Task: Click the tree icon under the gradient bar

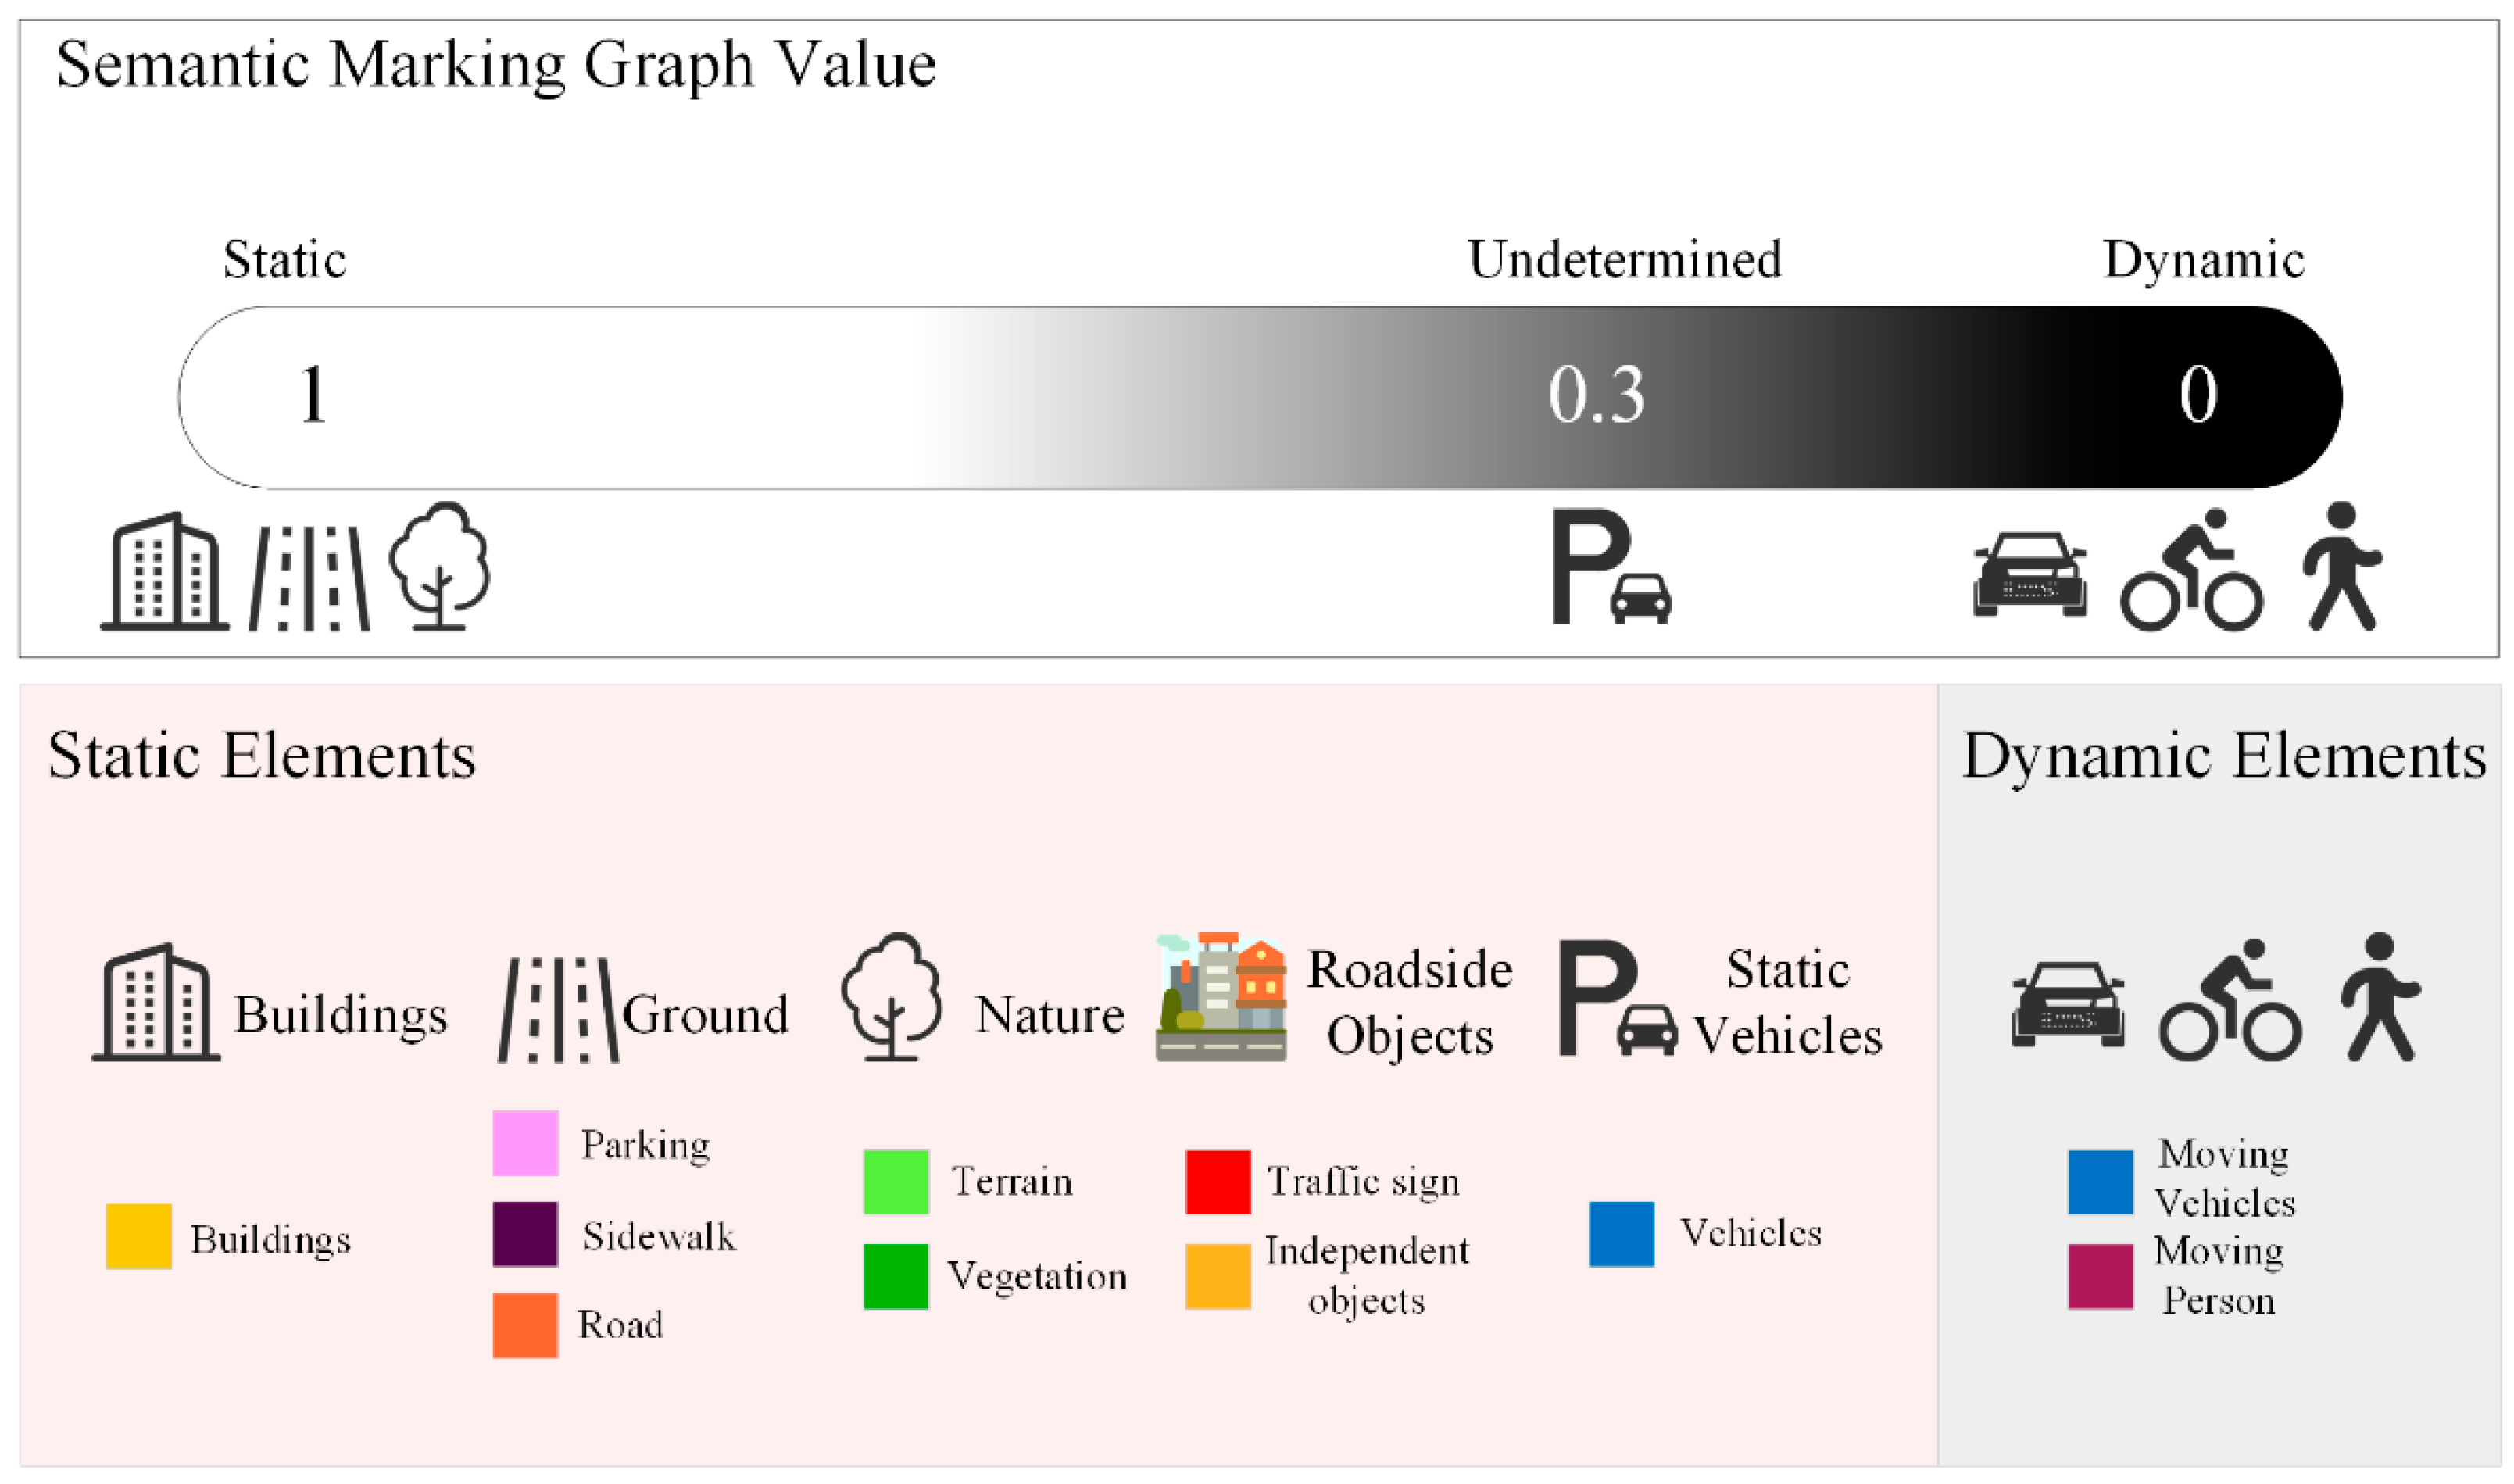Action: coord(439,566)
